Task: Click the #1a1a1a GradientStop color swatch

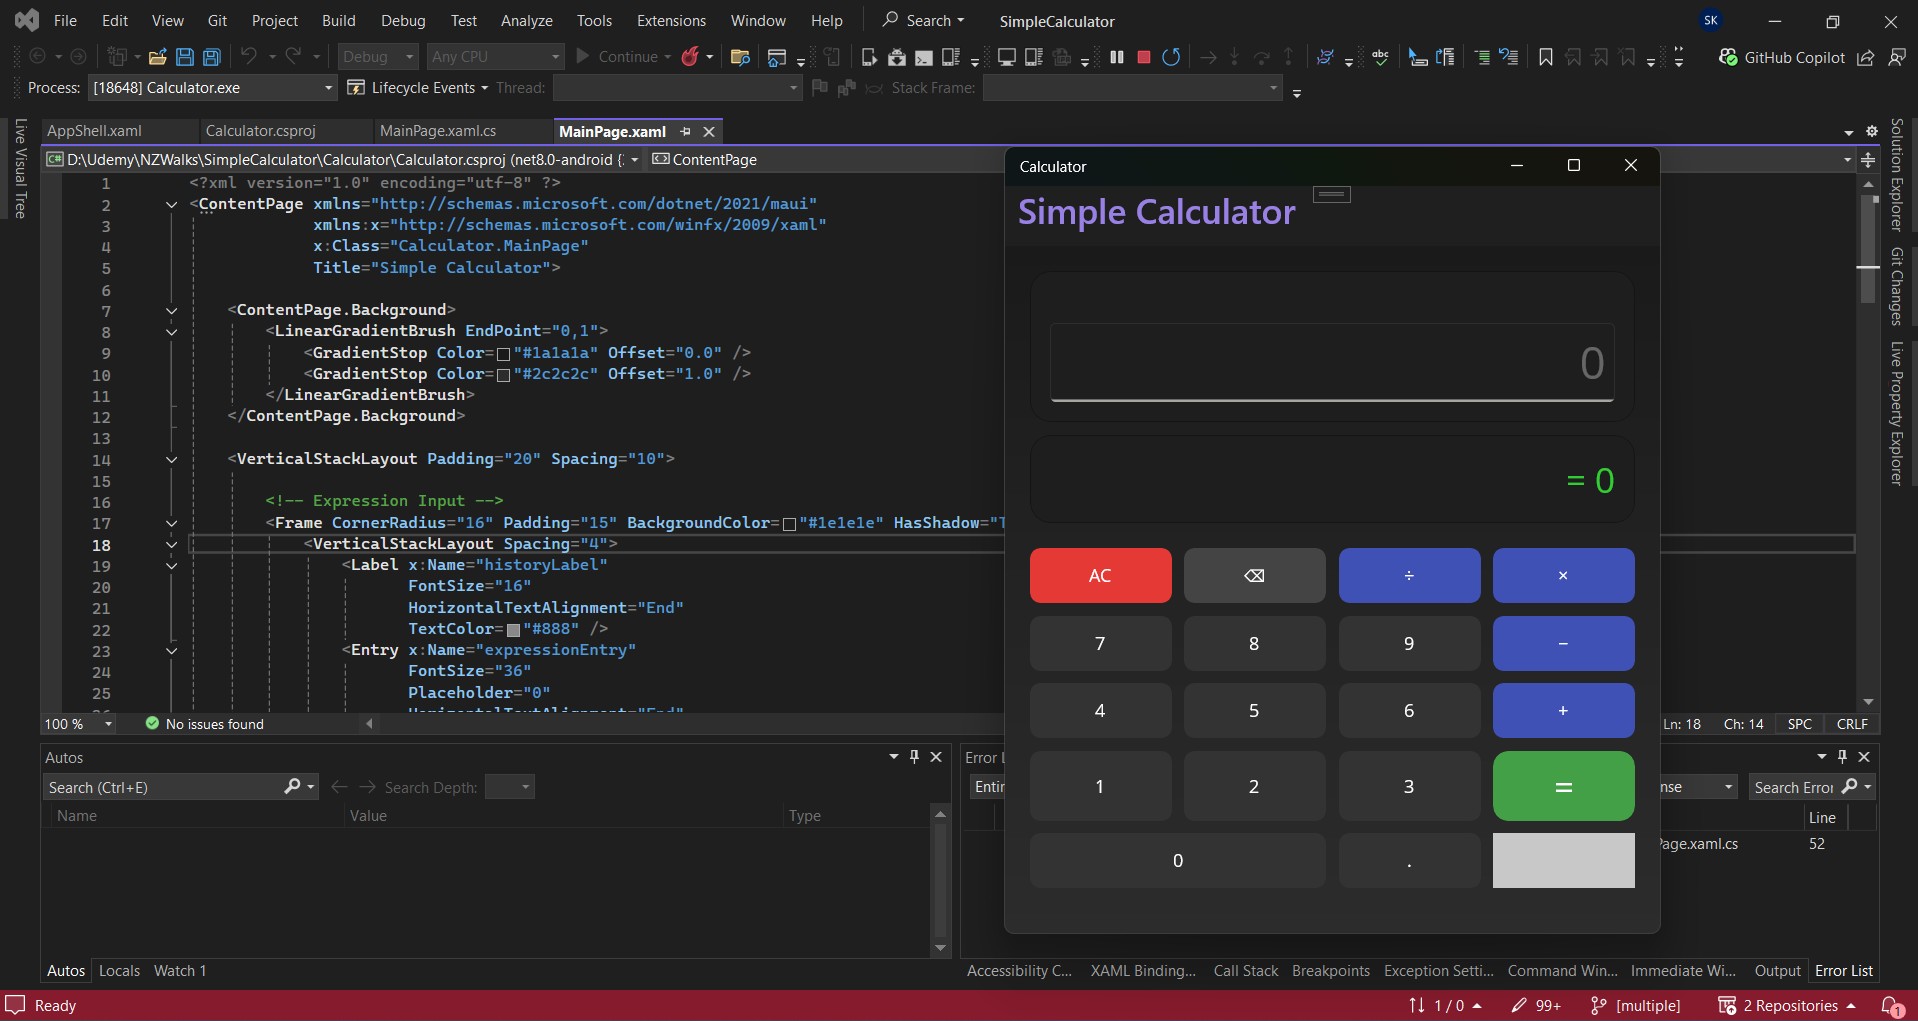Action: click(504, 353)
